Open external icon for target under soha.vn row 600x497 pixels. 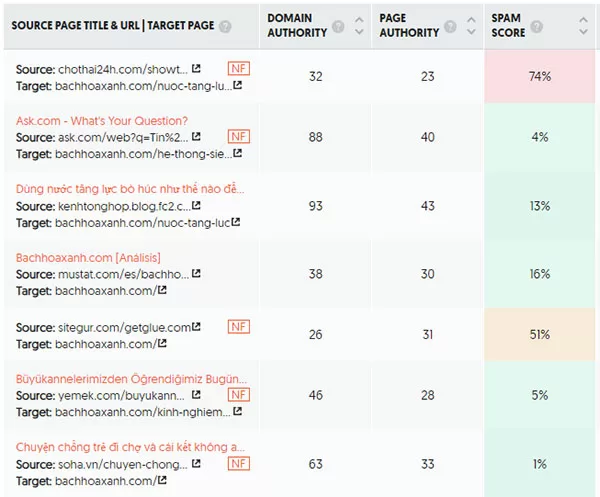click(162, 480)
